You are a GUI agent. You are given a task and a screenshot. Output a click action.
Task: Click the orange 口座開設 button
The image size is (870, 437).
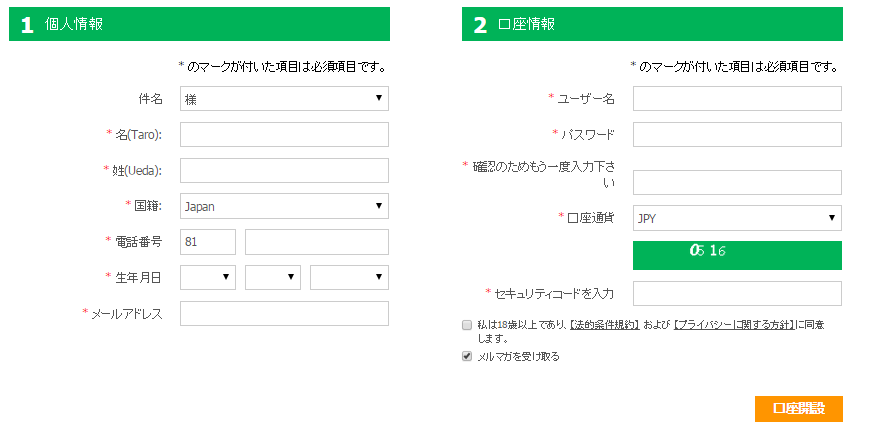click(x=799, y=409)
